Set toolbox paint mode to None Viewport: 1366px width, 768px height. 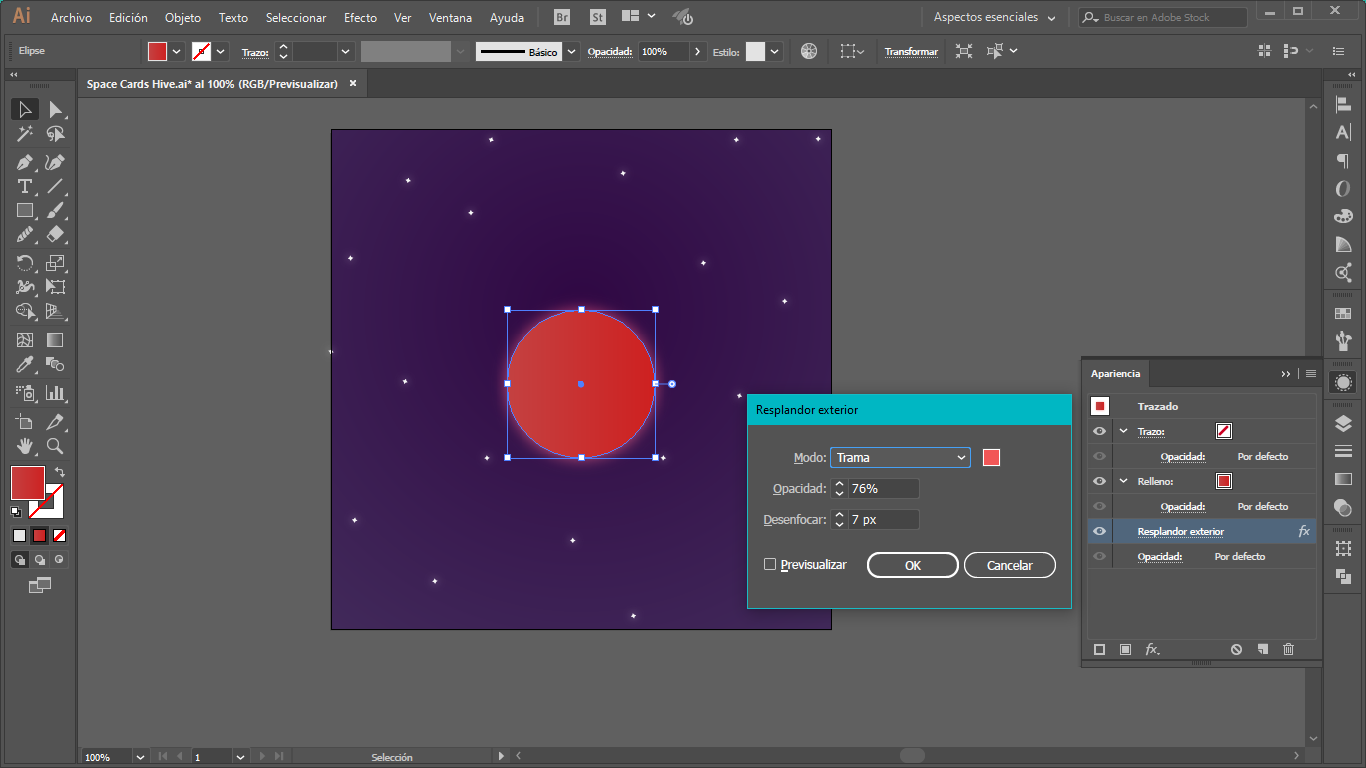click(x=59, y=535)
